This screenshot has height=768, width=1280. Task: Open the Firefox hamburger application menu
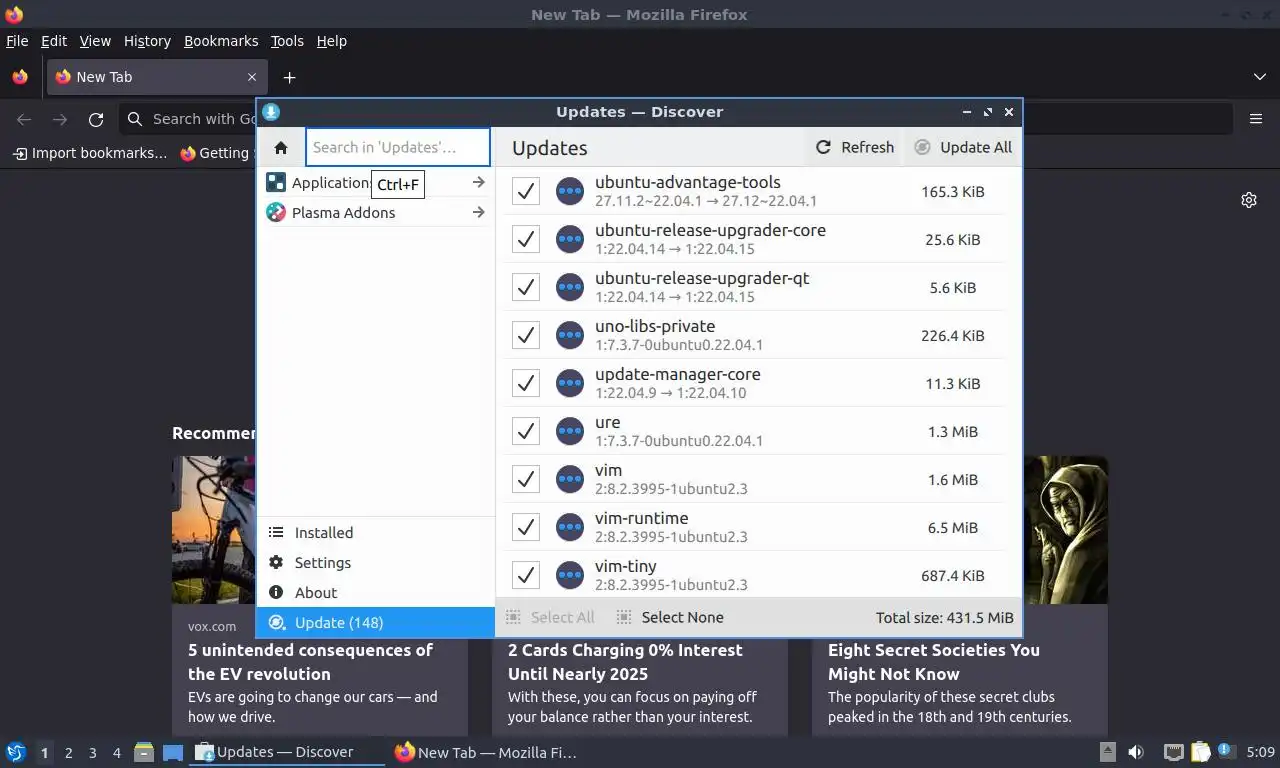(x=1256, y=119)
